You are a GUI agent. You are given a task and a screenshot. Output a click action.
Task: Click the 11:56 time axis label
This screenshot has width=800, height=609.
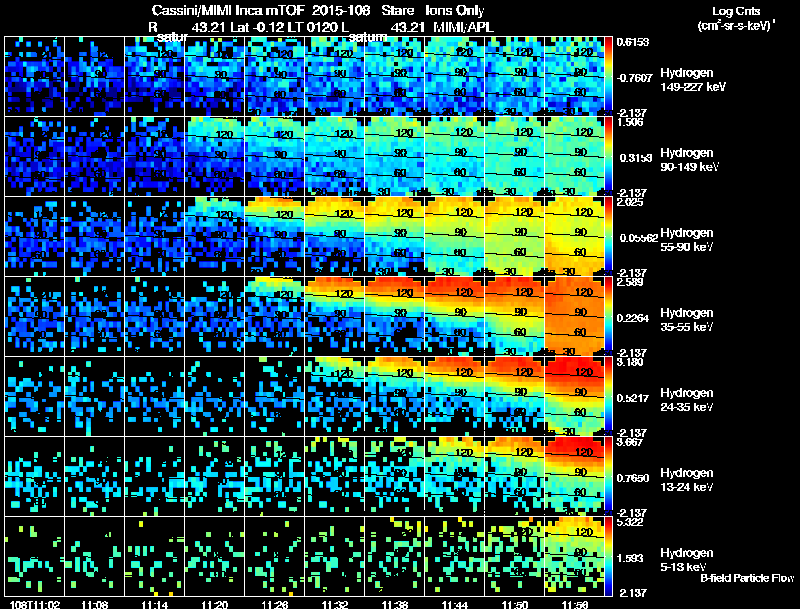574,604
